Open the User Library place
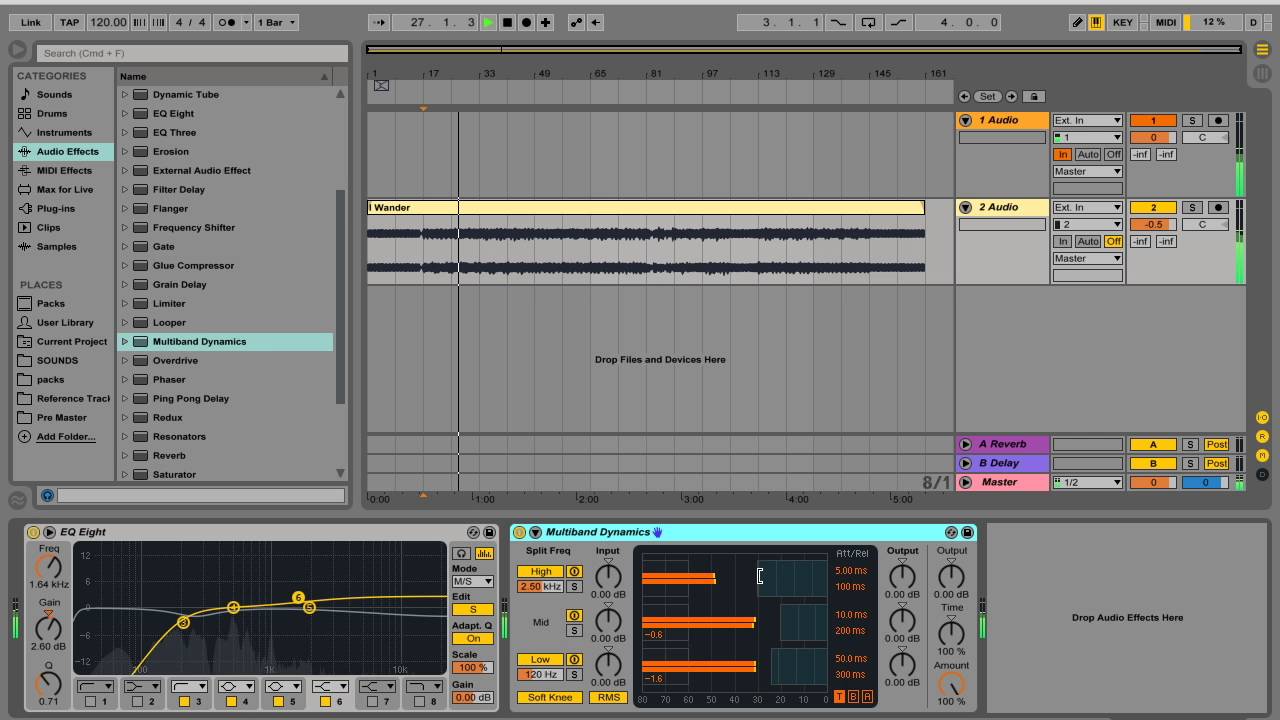This screenshot has width=1280, height=720. (x=65, y=322)
